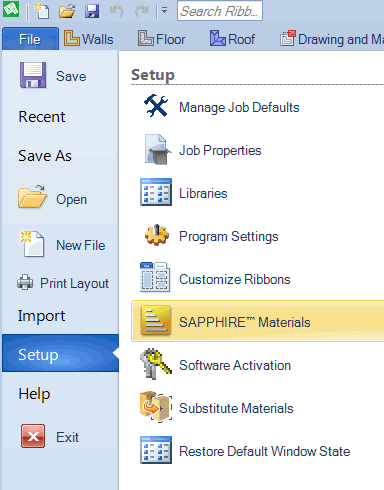Open Substitute Materials box icon

point(156,407)
